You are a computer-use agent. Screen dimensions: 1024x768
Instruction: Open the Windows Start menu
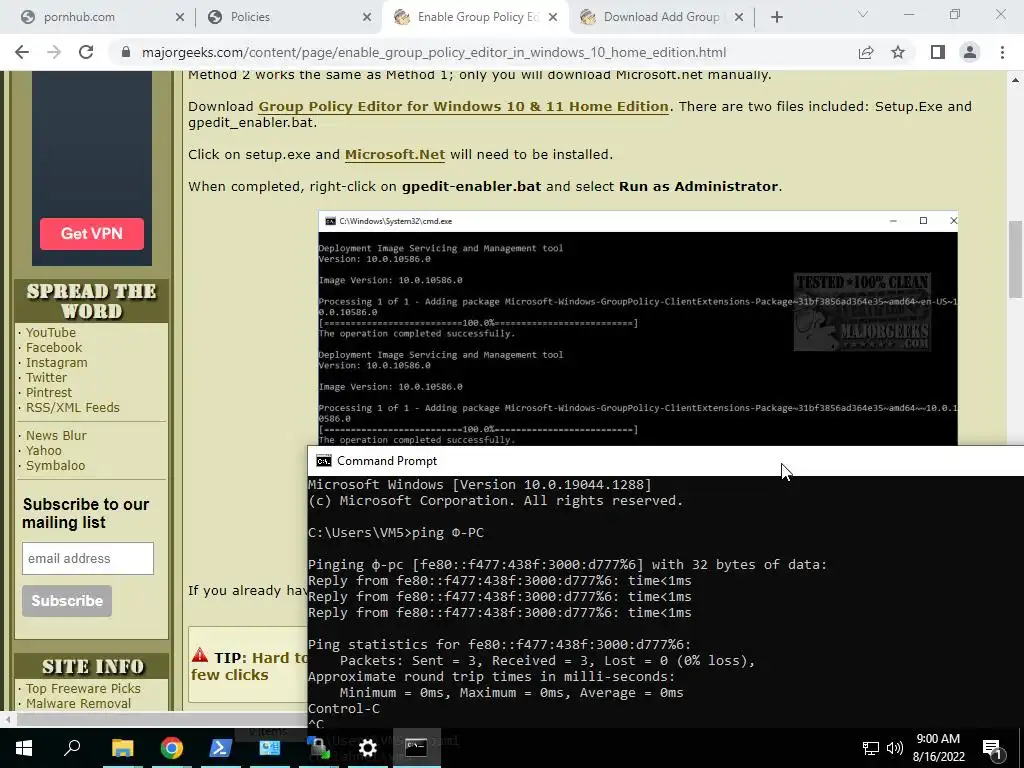point(24,748)
